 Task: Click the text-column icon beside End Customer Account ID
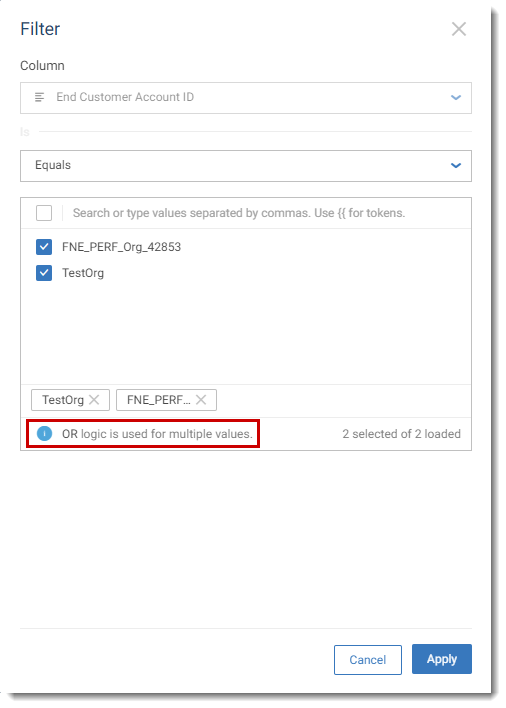(x=40, y=97)
